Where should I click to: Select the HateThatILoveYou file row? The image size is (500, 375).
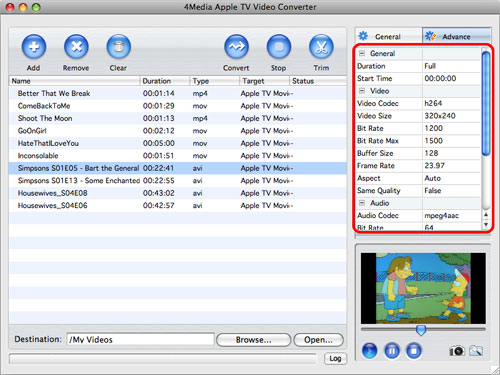(x=177, y=143)
